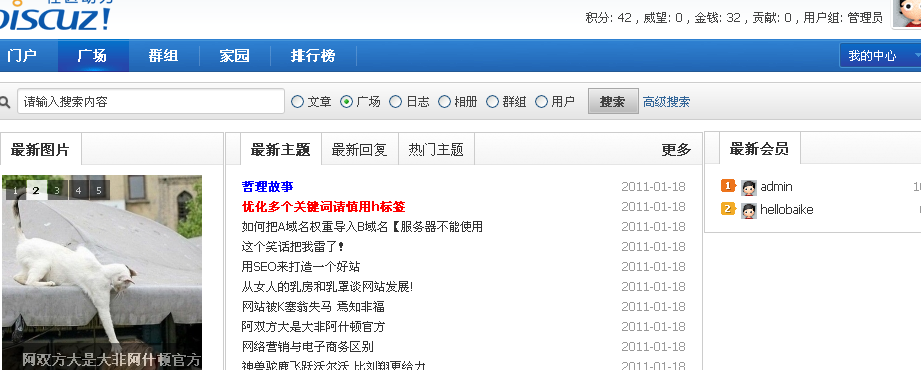Select the 相册 search radio button
921x370 pixels.
pos(445,102)
